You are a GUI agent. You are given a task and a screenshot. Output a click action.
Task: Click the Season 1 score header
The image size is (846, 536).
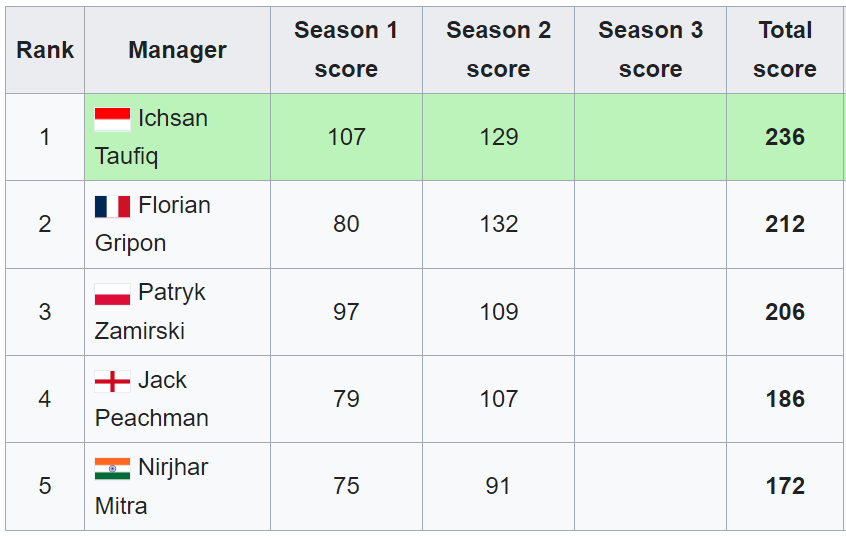(346, 50)
